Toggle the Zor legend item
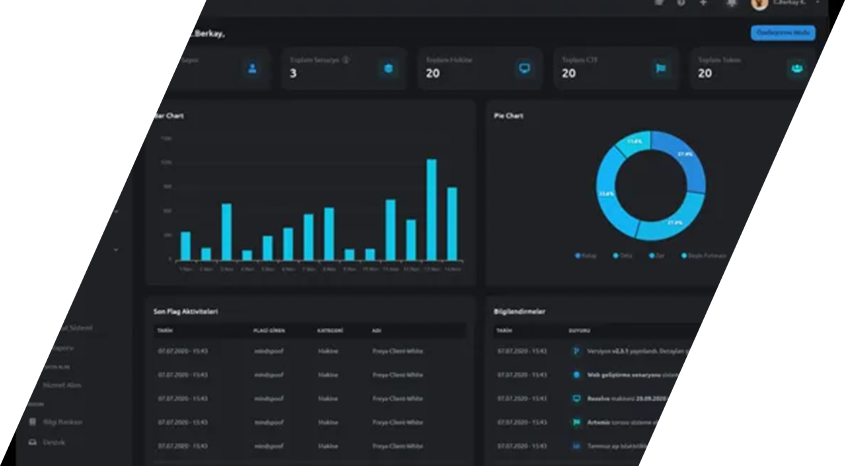The width and height of the screenshot is (845, 466). point(656,256)
